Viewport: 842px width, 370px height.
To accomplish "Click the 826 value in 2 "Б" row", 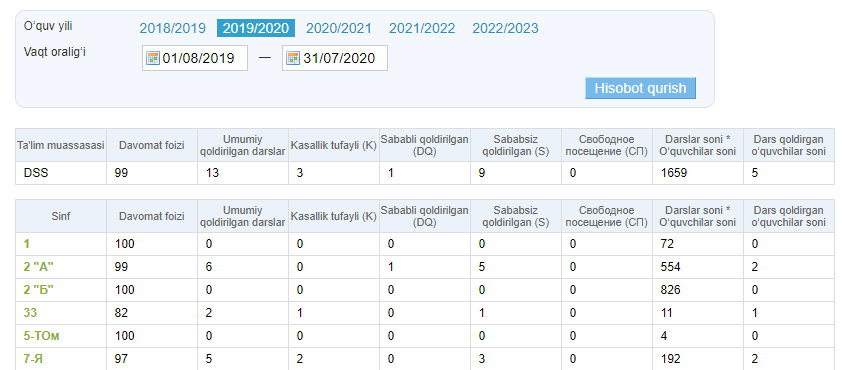I will point(670,290).
